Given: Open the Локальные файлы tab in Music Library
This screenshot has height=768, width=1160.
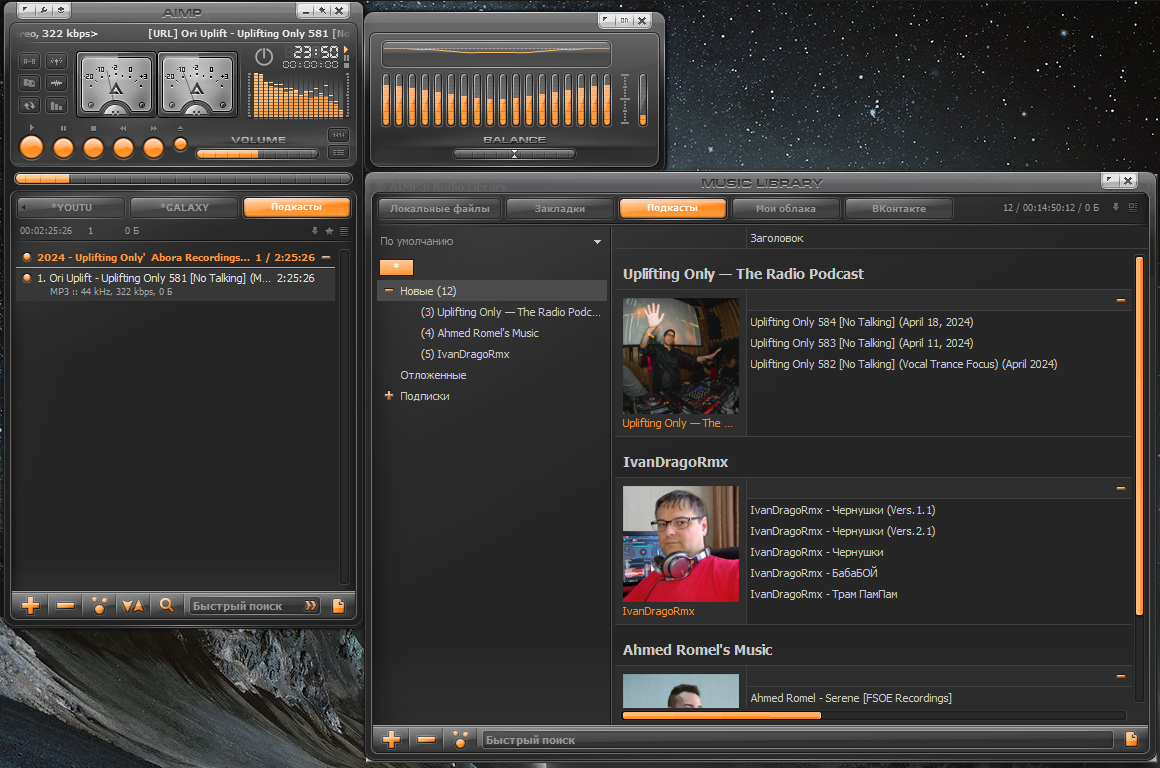Looking at the screenshot, I should click(x=439, y=209).
